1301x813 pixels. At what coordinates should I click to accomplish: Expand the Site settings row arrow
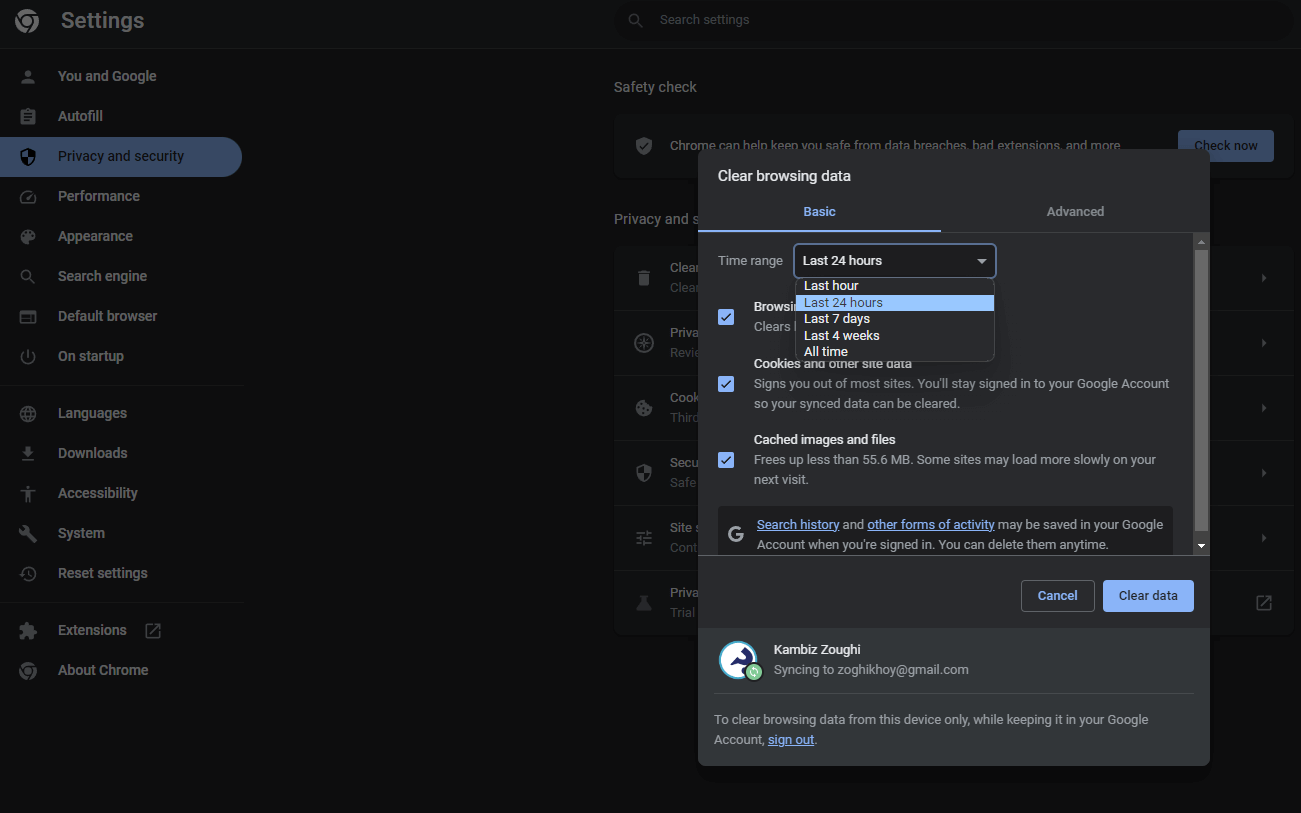pos(1264,538)
